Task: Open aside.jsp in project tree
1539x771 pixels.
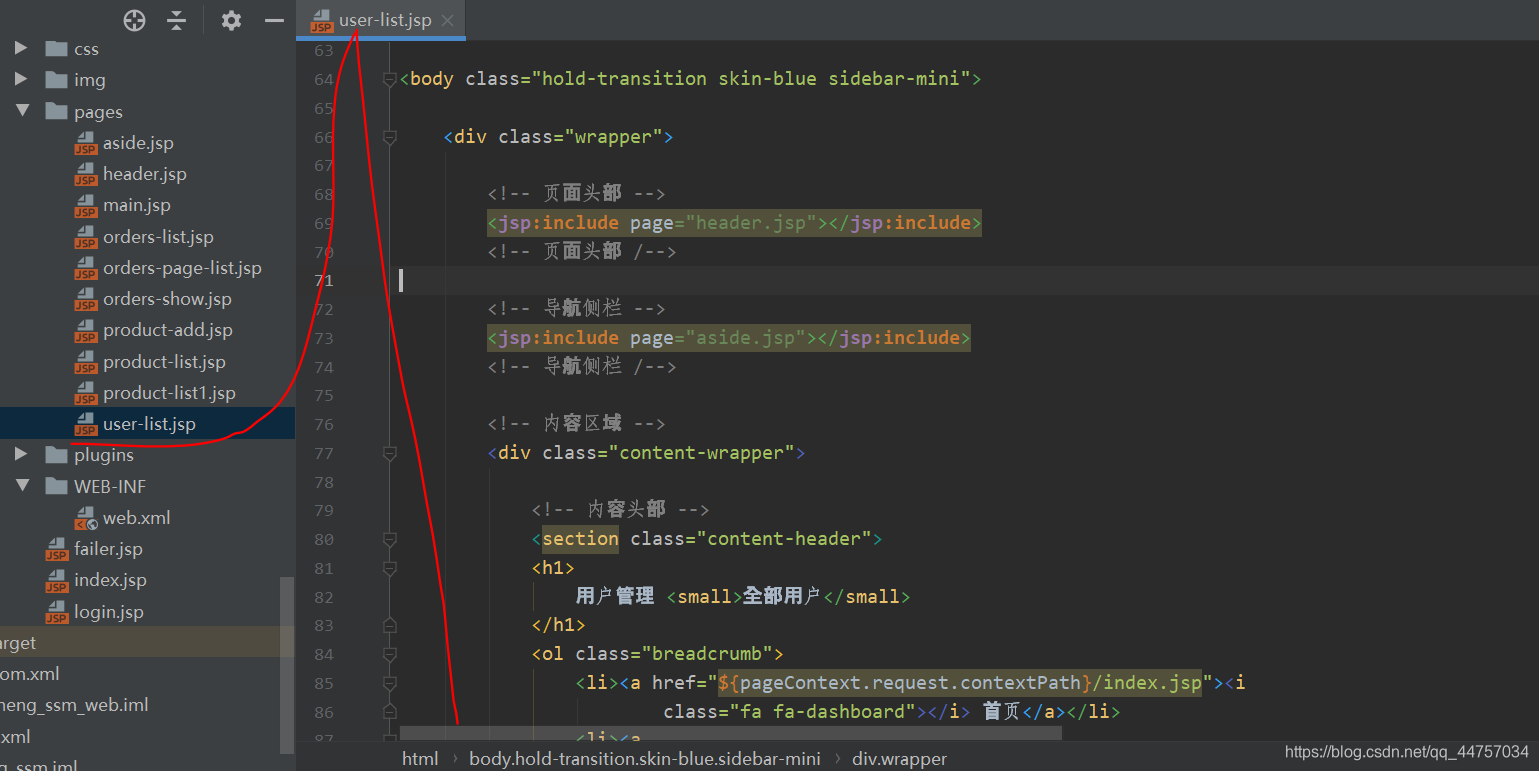Action: 138,143
